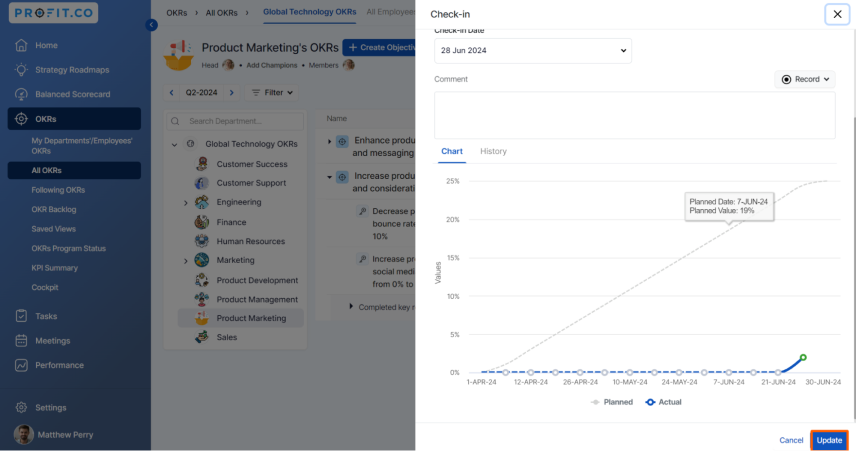Click the Profit.co logo
Image resolution: width=856 pixels, height=451 pixels.
(53, 13)
